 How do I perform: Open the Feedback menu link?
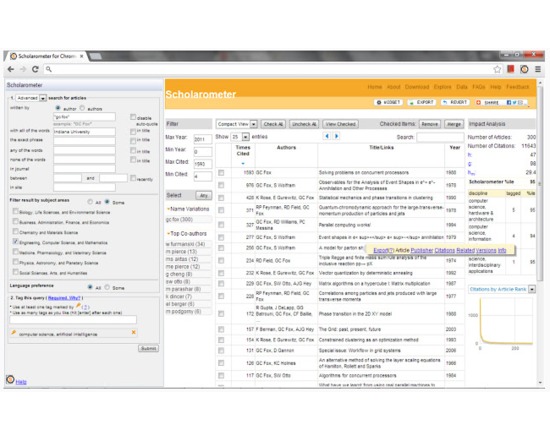[518, 87]
